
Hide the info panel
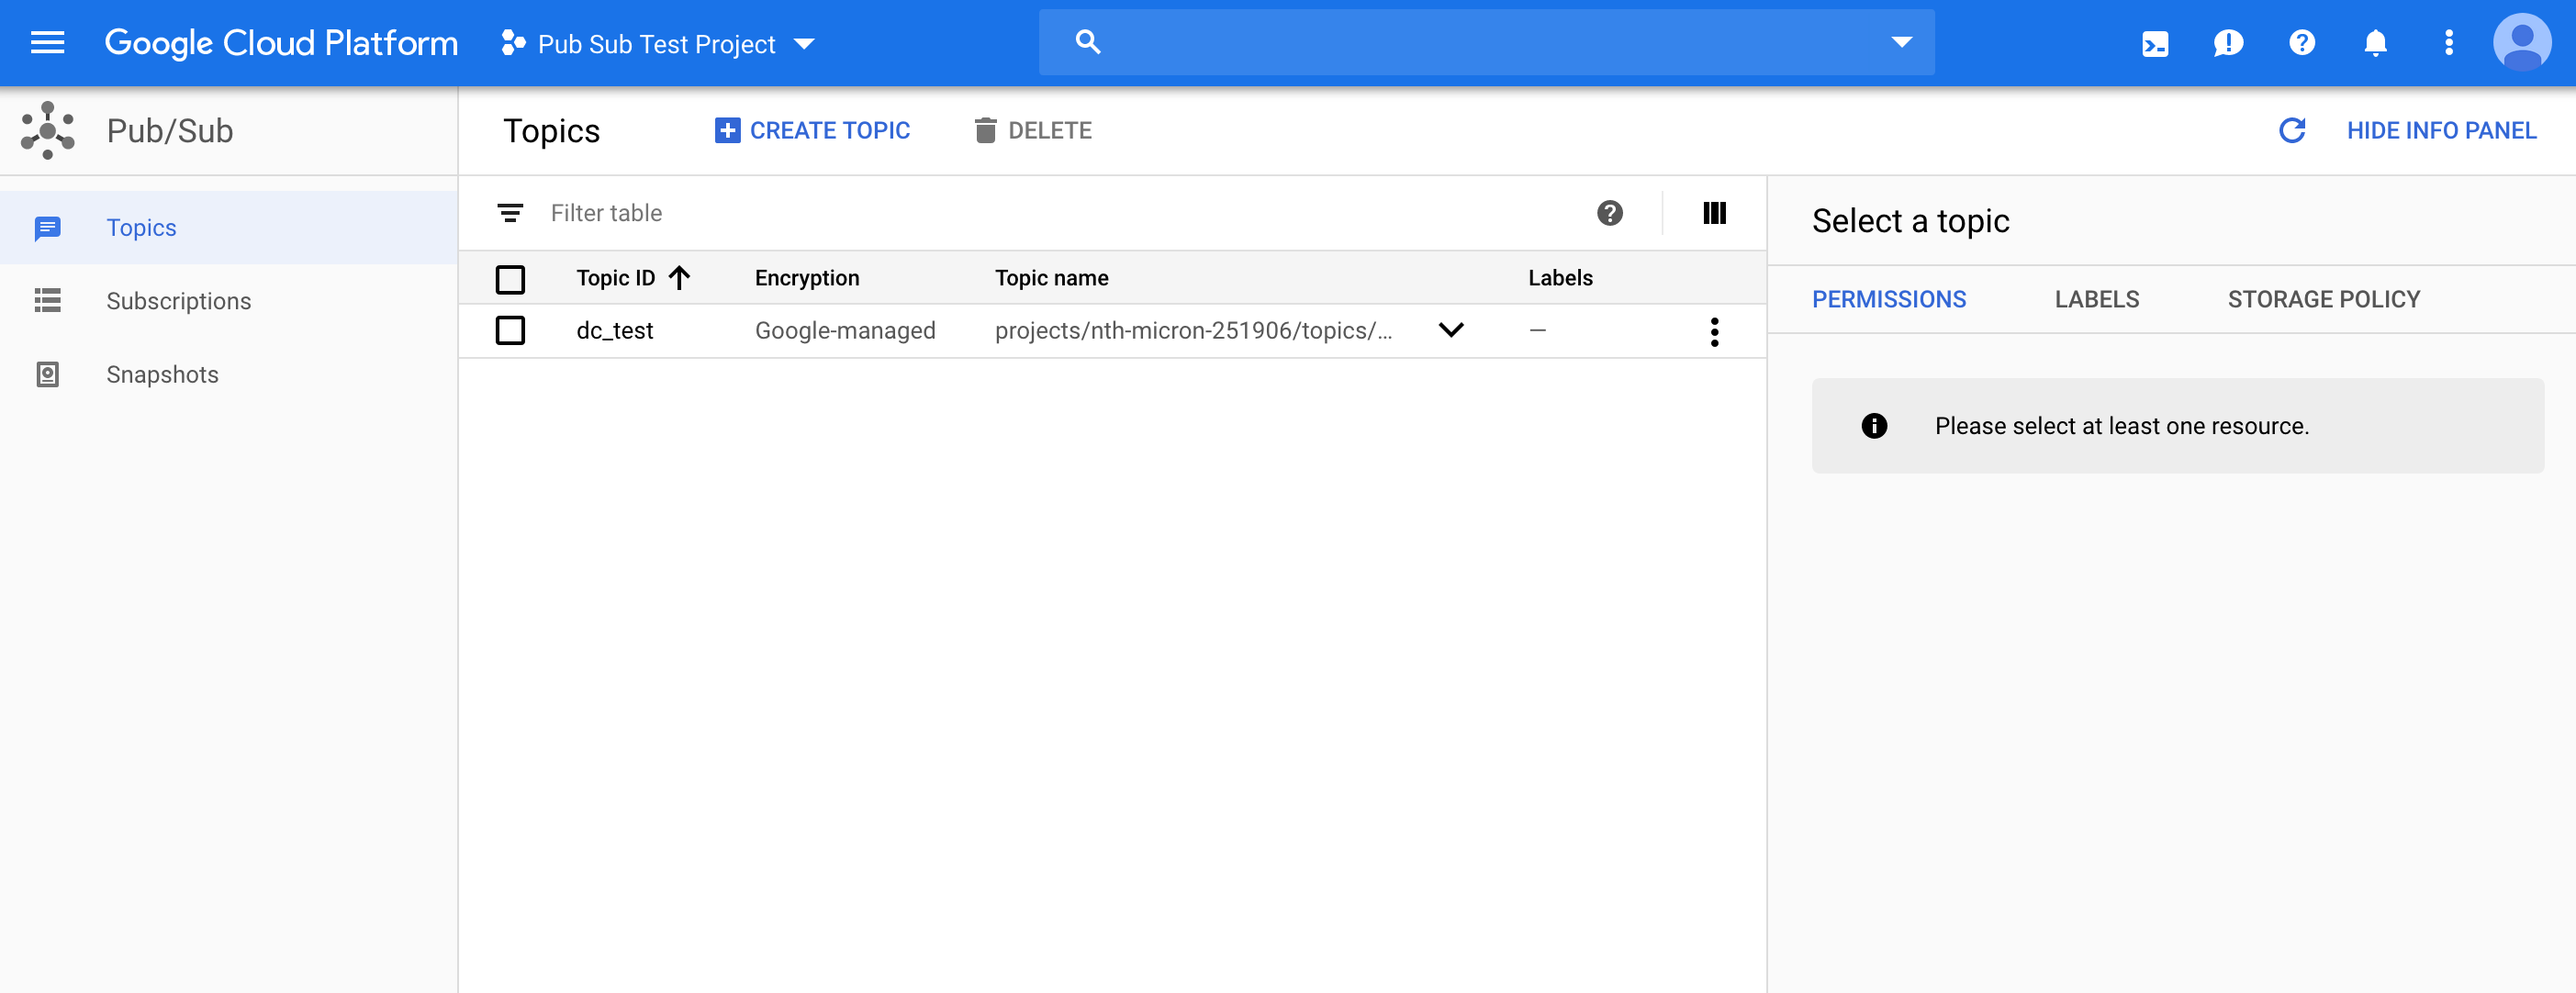2441,130
